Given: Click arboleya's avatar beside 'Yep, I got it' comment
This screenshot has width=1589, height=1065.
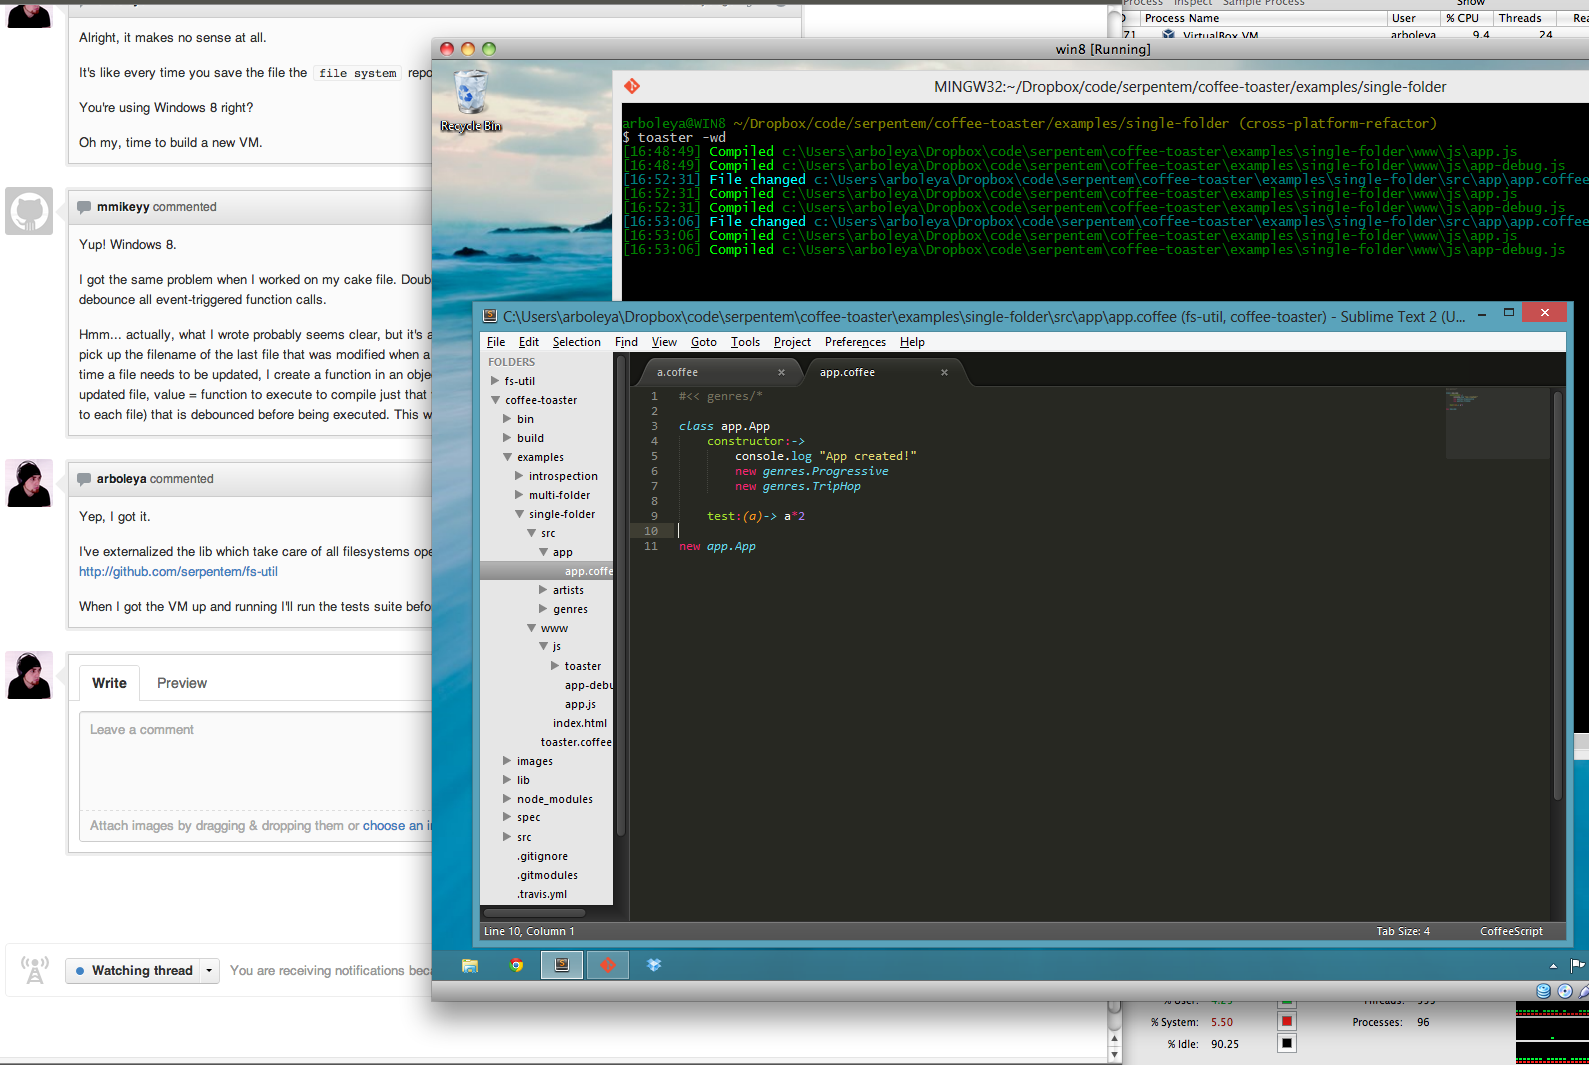Looking at the screenshot, I should click(29, 483).
